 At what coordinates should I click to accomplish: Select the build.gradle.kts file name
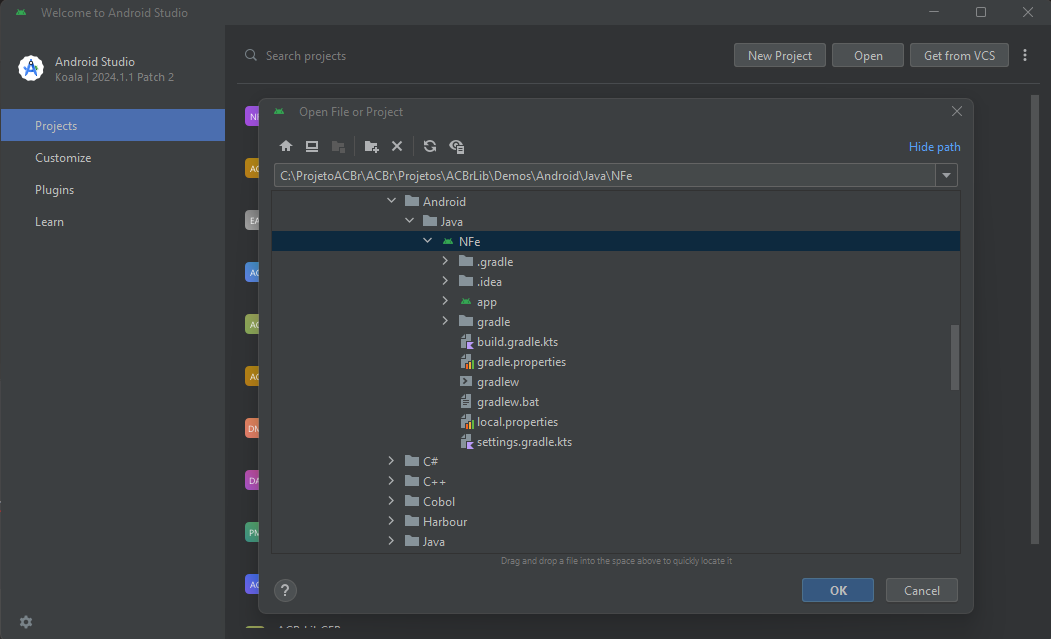click(x=517, y=342)
